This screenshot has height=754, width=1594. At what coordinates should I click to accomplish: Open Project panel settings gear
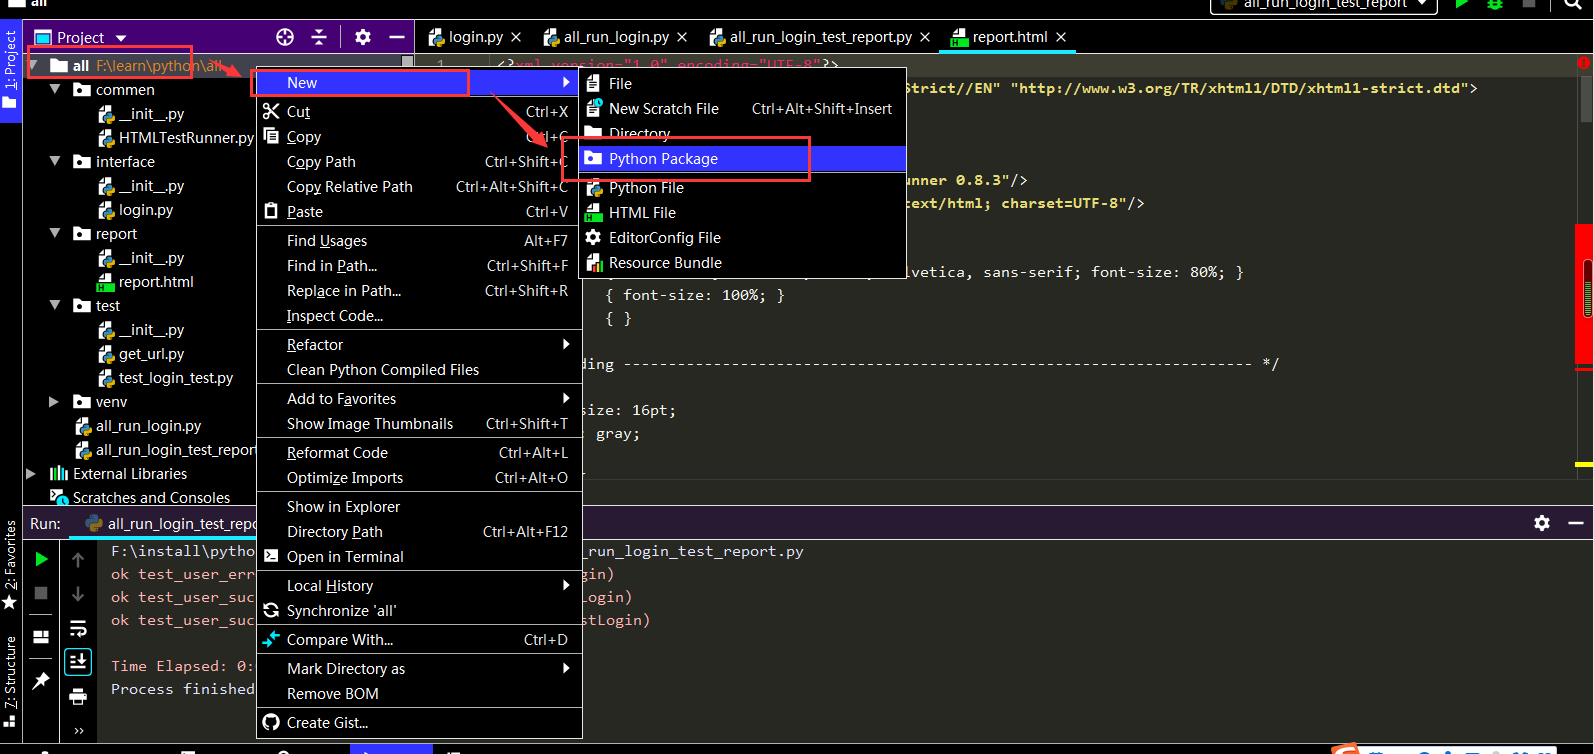(363, 37)
